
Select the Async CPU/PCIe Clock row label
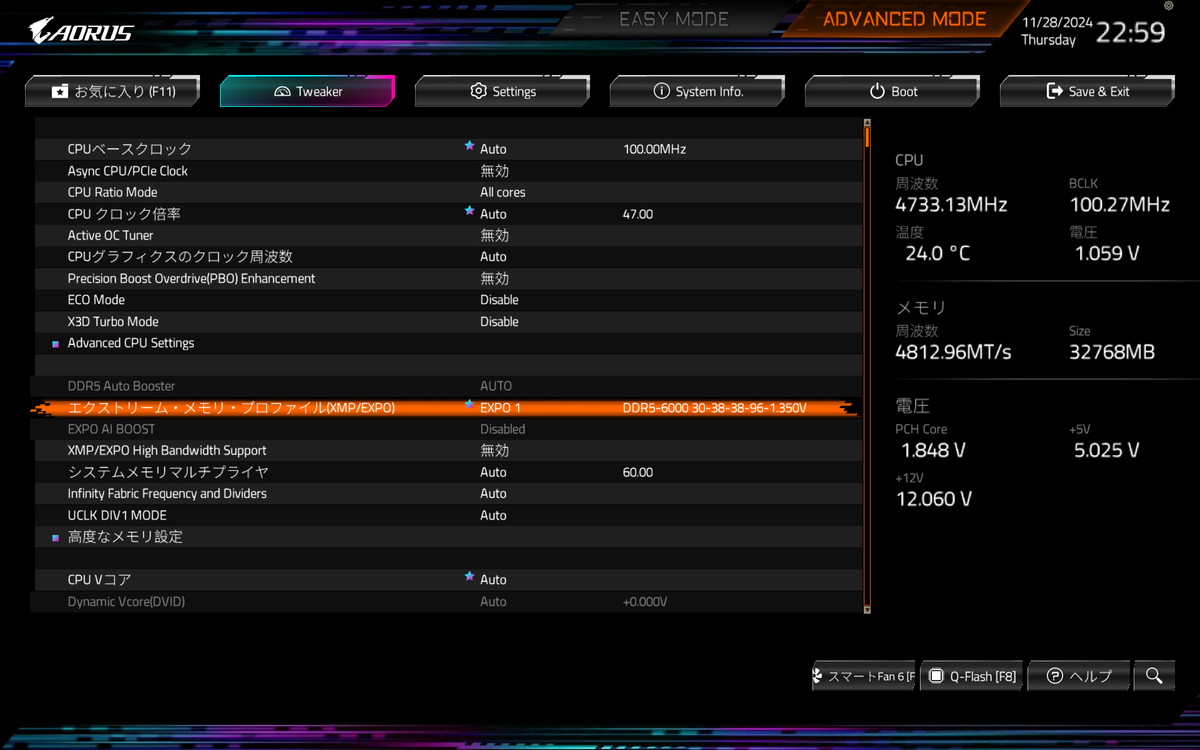pos(128,171)
